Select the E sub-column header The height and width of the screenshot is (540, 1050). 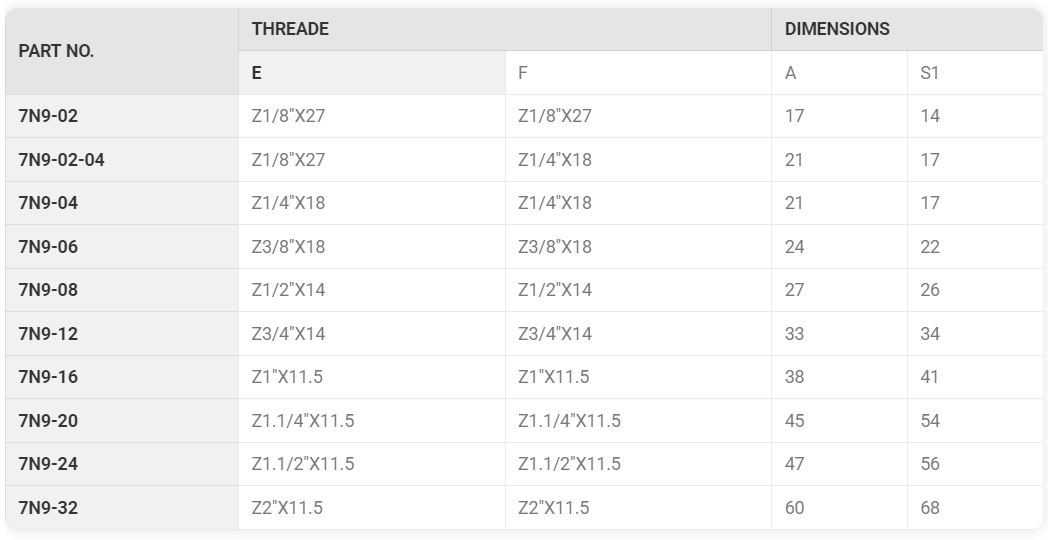point(372,72)
